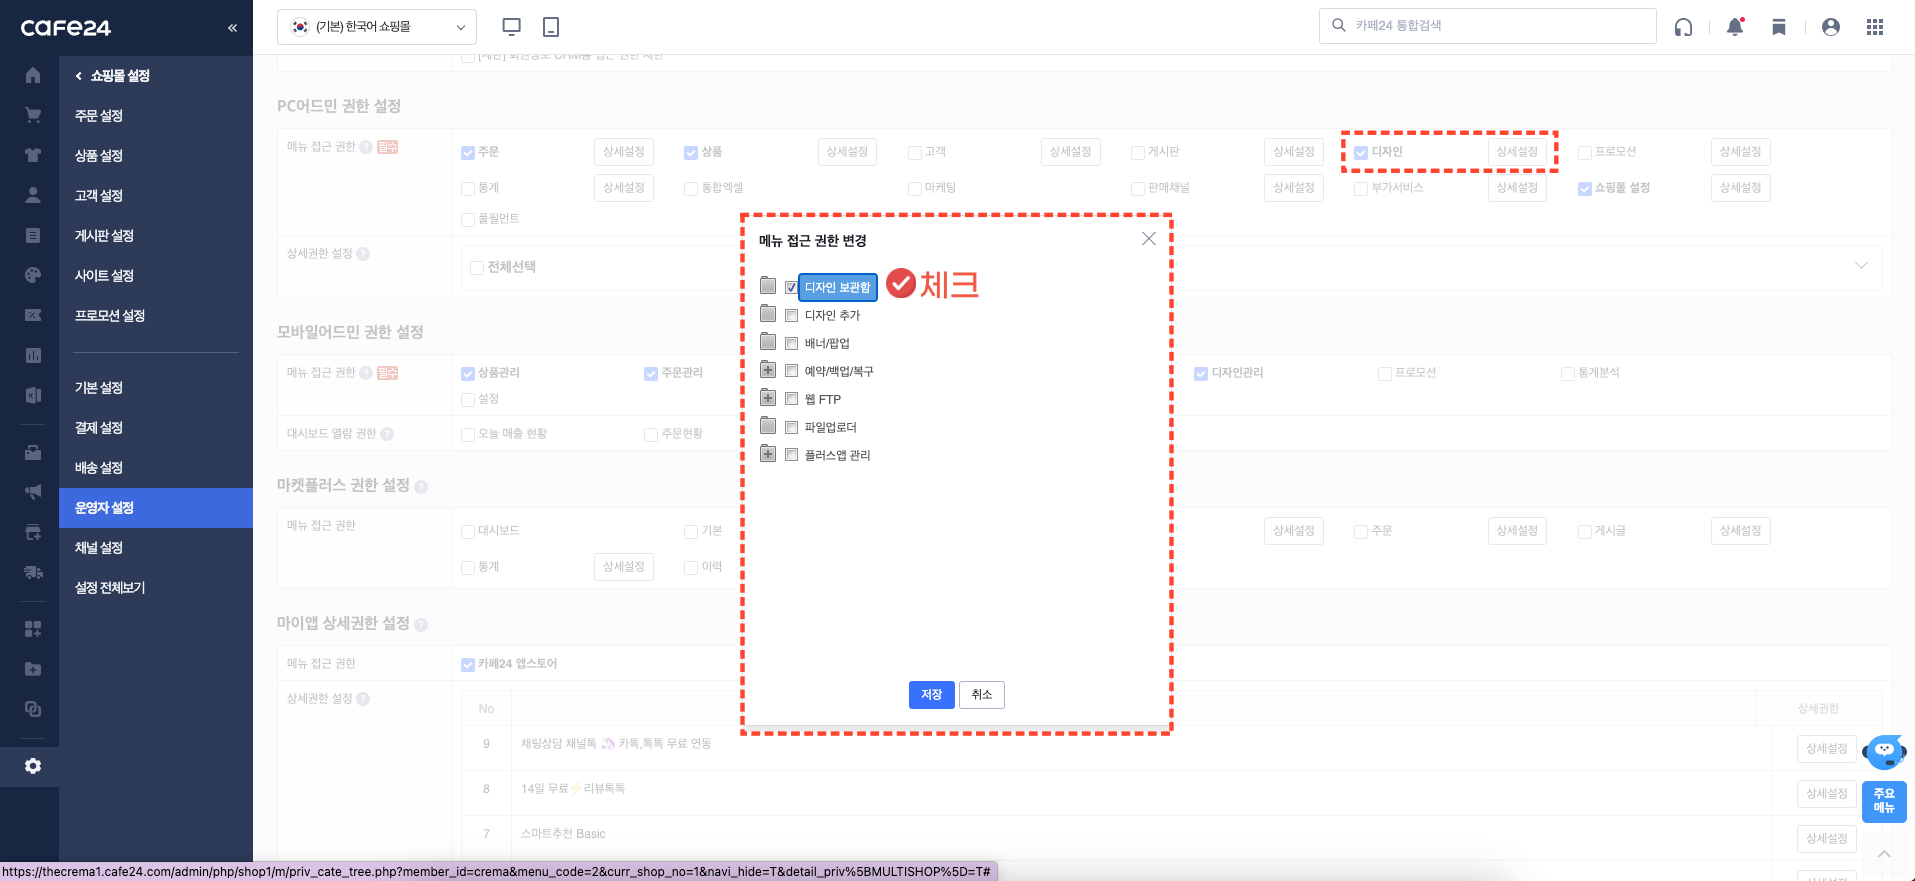
Task: Click 상세설정 button next to 주문
Action: click(624, 152)
